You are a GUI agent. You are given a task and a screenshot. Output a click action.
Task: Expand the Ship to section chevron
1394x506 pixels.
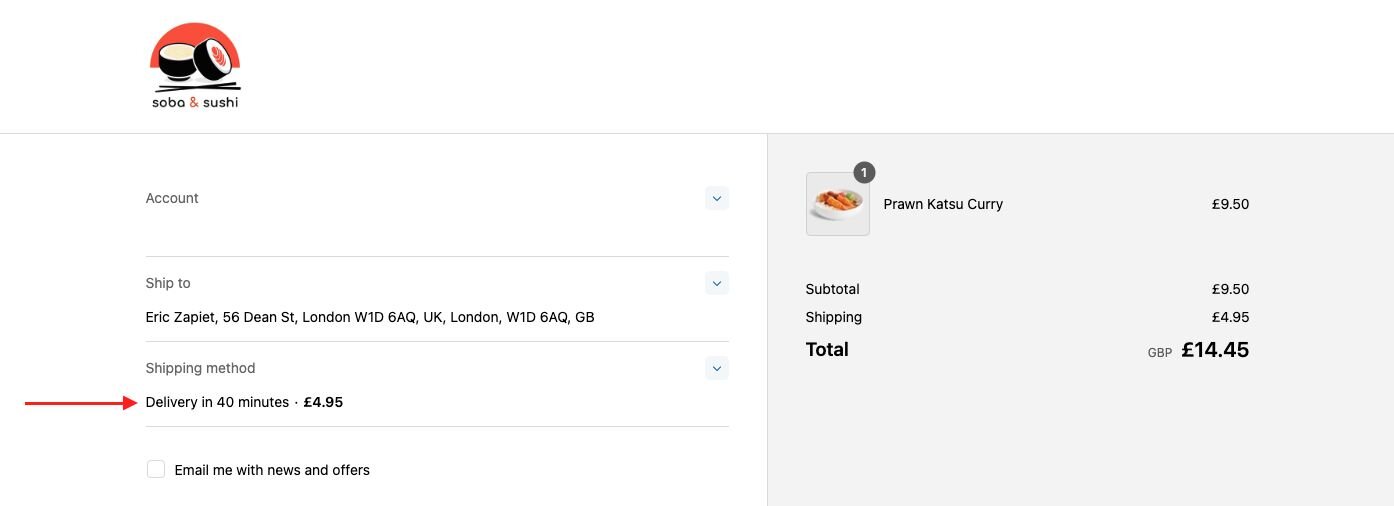click(716, 283)
